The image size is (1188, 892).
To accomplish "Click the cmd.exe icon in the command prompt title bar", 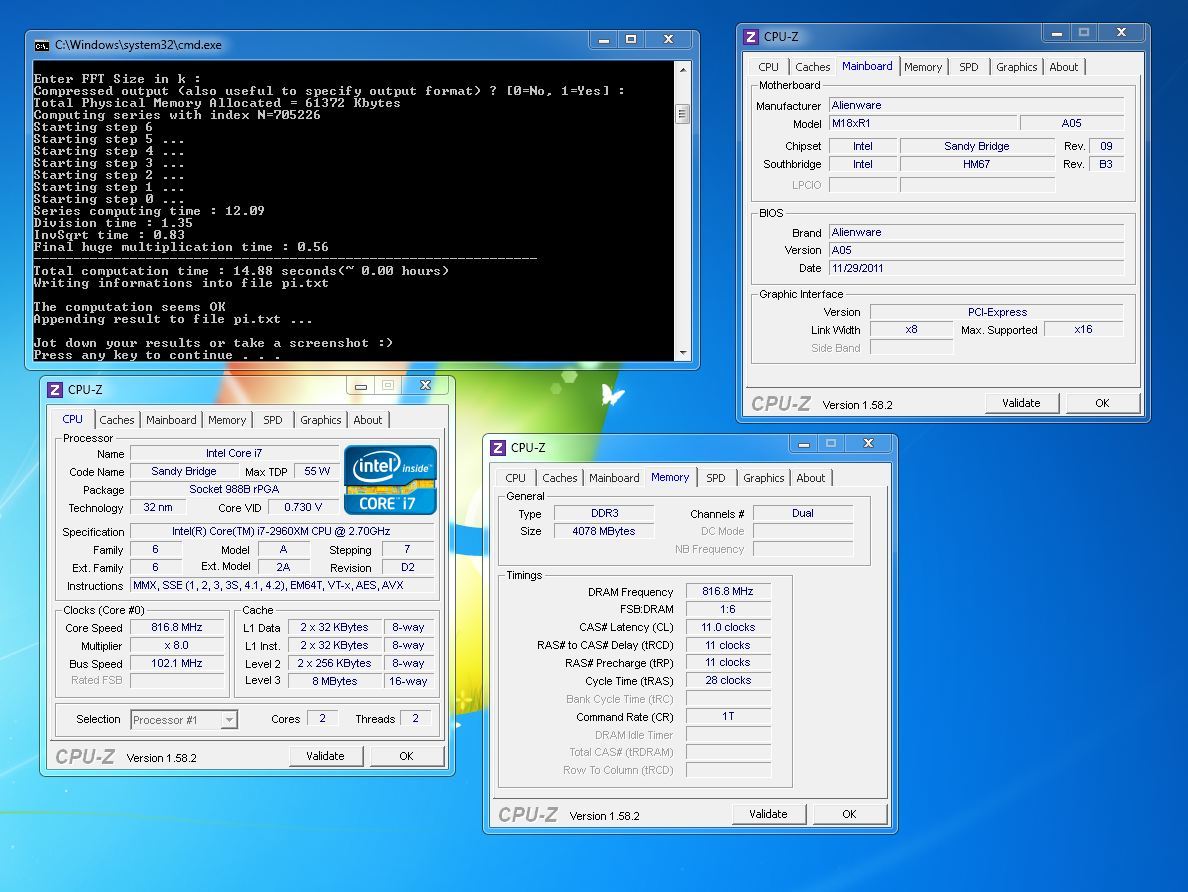I will pos(42,45).
